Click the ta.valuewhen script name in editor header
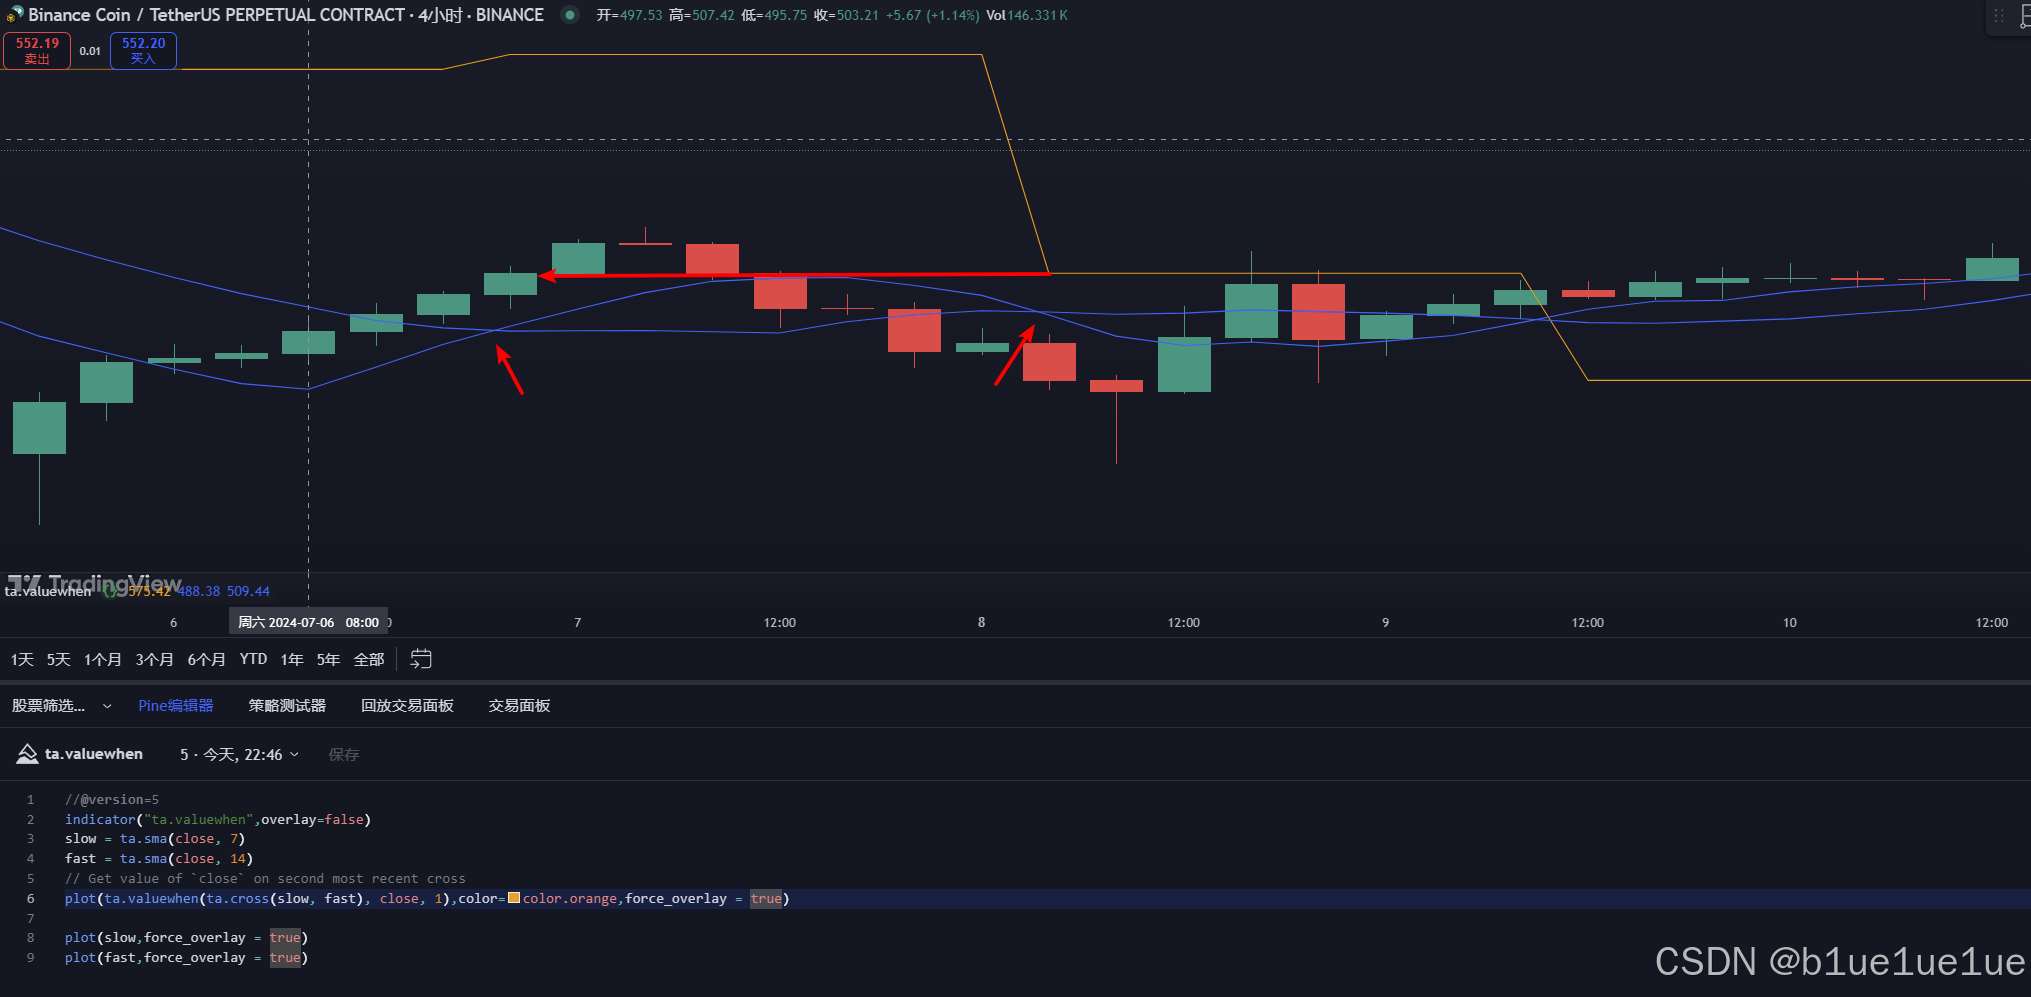2031x997 pixels. click(x=94, y=754)
